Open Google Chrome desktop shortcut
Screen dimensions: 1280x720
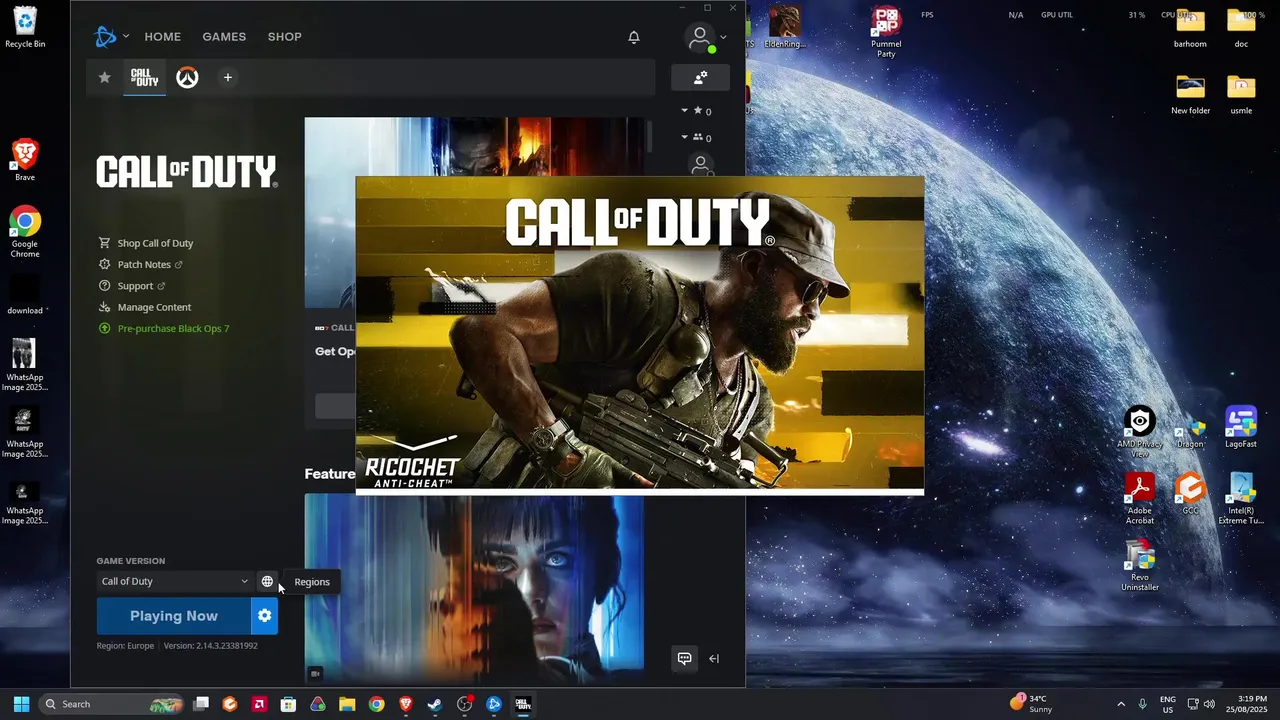25,232
